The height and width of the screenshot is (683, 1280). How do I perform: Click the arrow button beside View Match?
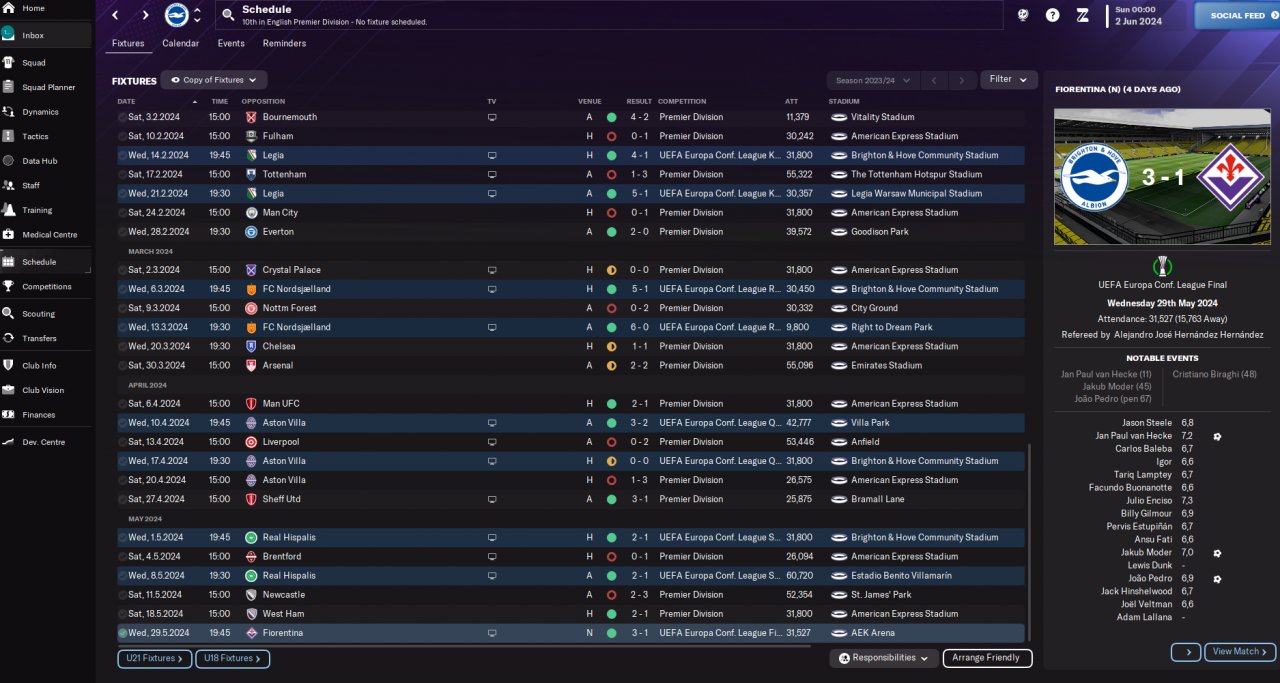[1185, 652]
